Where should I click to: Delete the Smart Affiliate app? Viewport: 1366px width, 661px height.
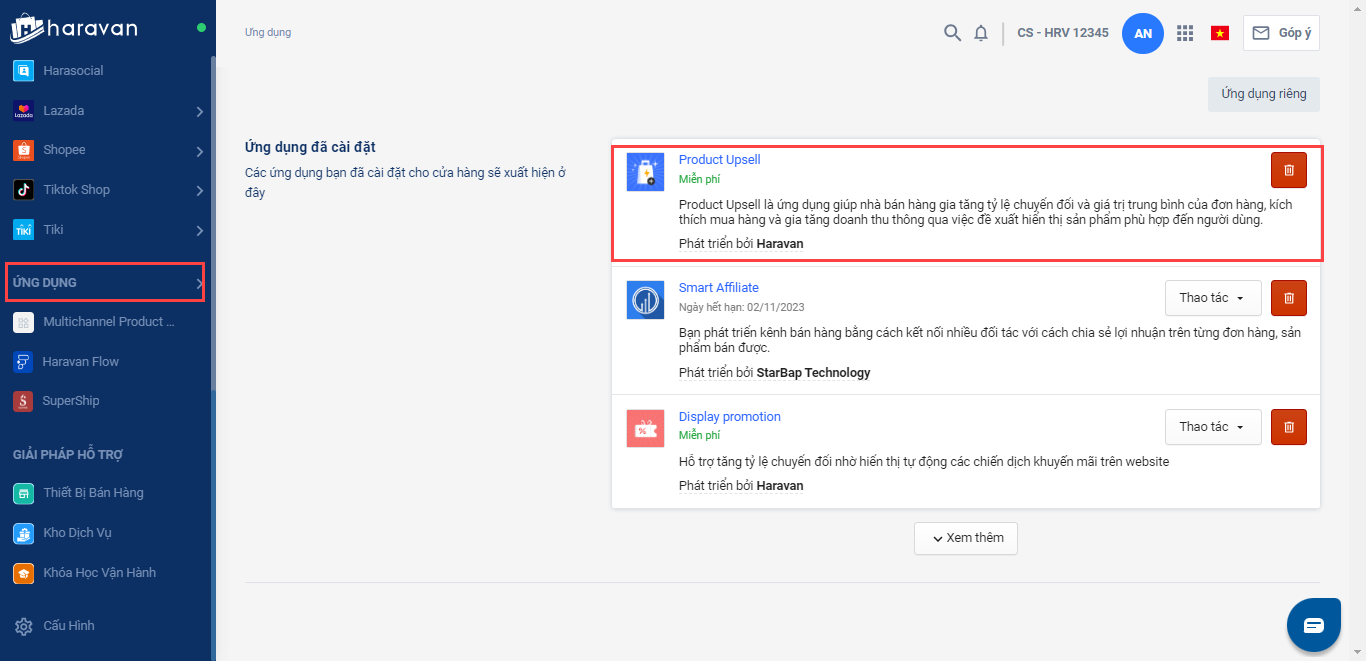pos(1288,298)
